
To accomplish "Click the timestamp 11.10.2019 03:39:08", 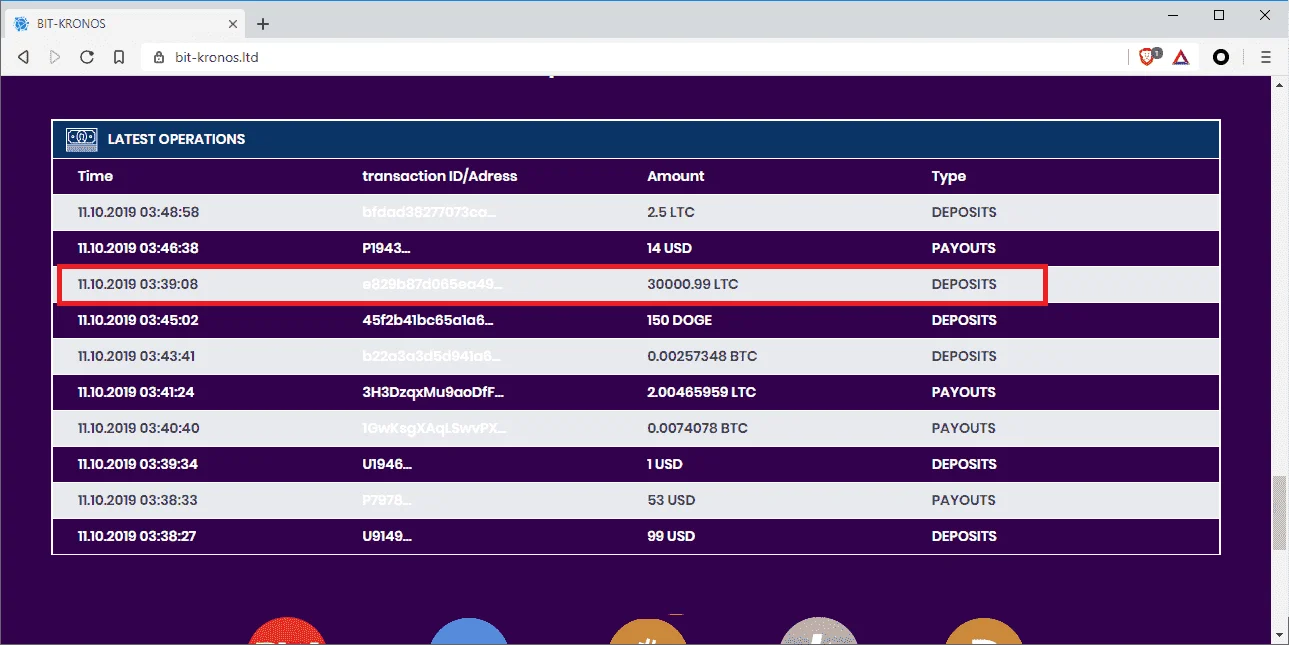I will pyautogui.click(x=138, y=284).
